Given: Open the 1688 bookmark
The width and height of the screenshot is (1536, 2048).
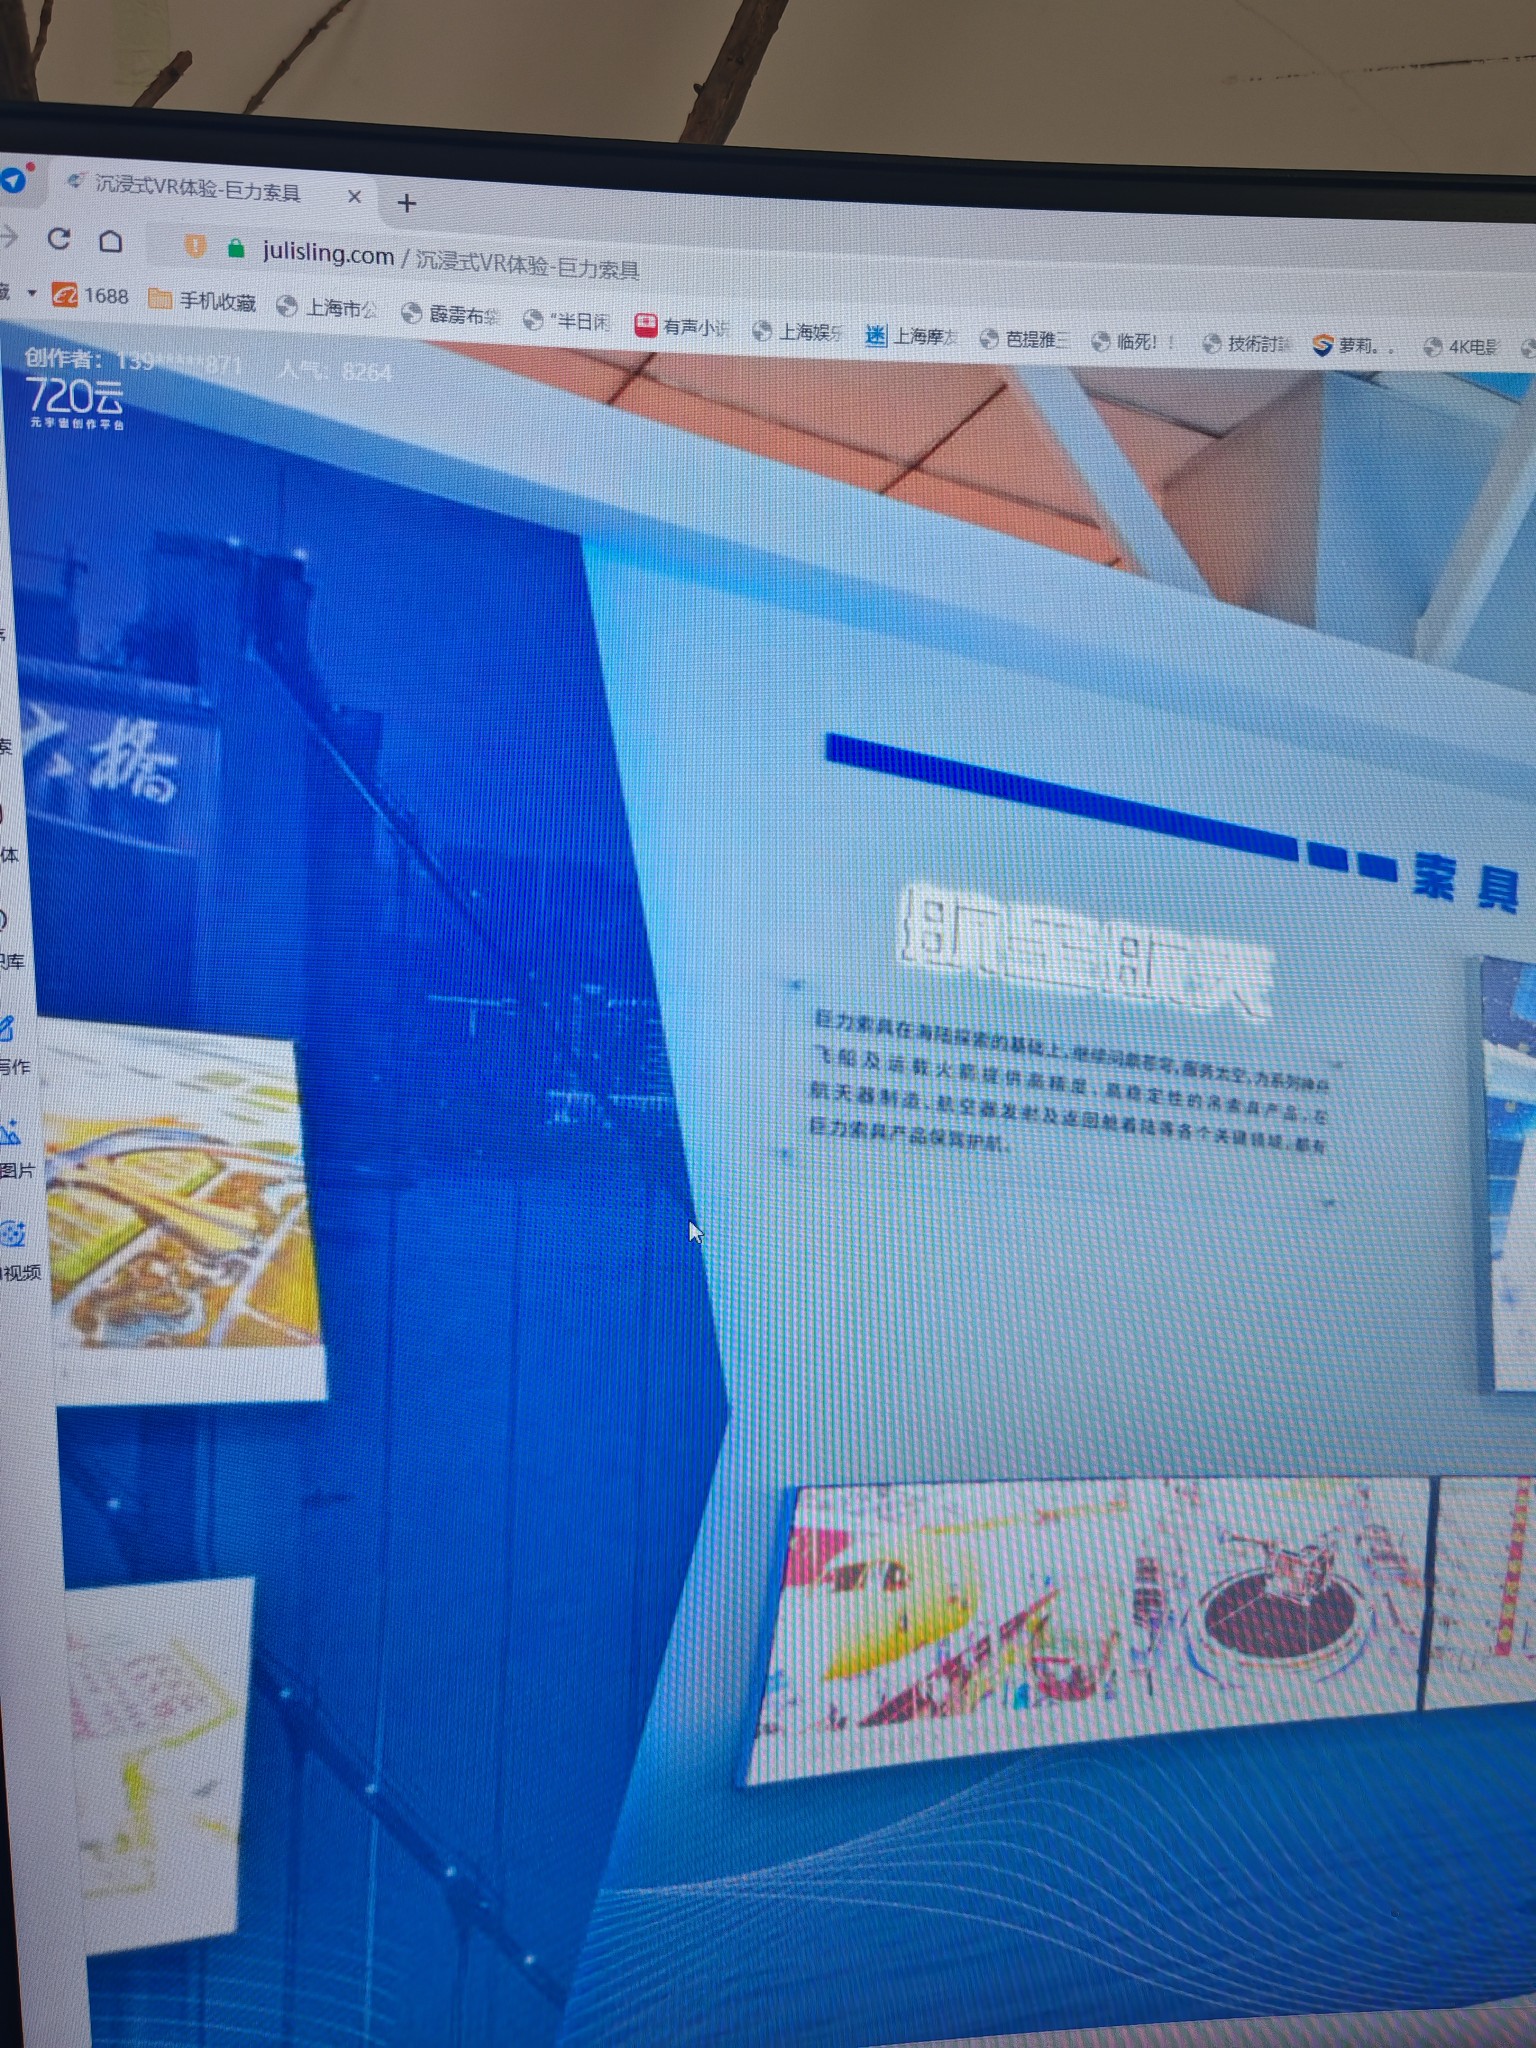Looking at the screenshot, I should [x=91, y=295].
